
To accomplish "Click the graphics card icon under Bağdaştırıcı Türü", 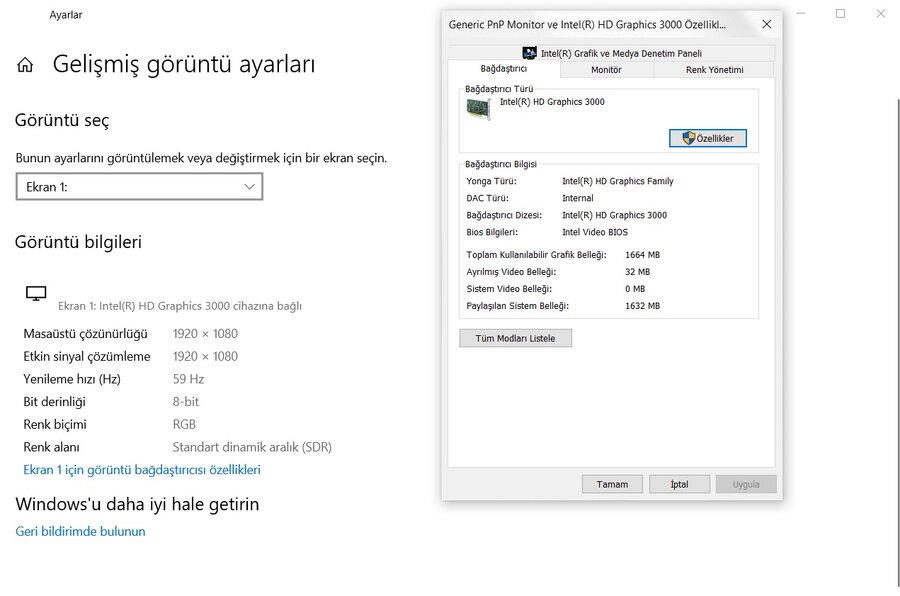I will pos(478,109).
